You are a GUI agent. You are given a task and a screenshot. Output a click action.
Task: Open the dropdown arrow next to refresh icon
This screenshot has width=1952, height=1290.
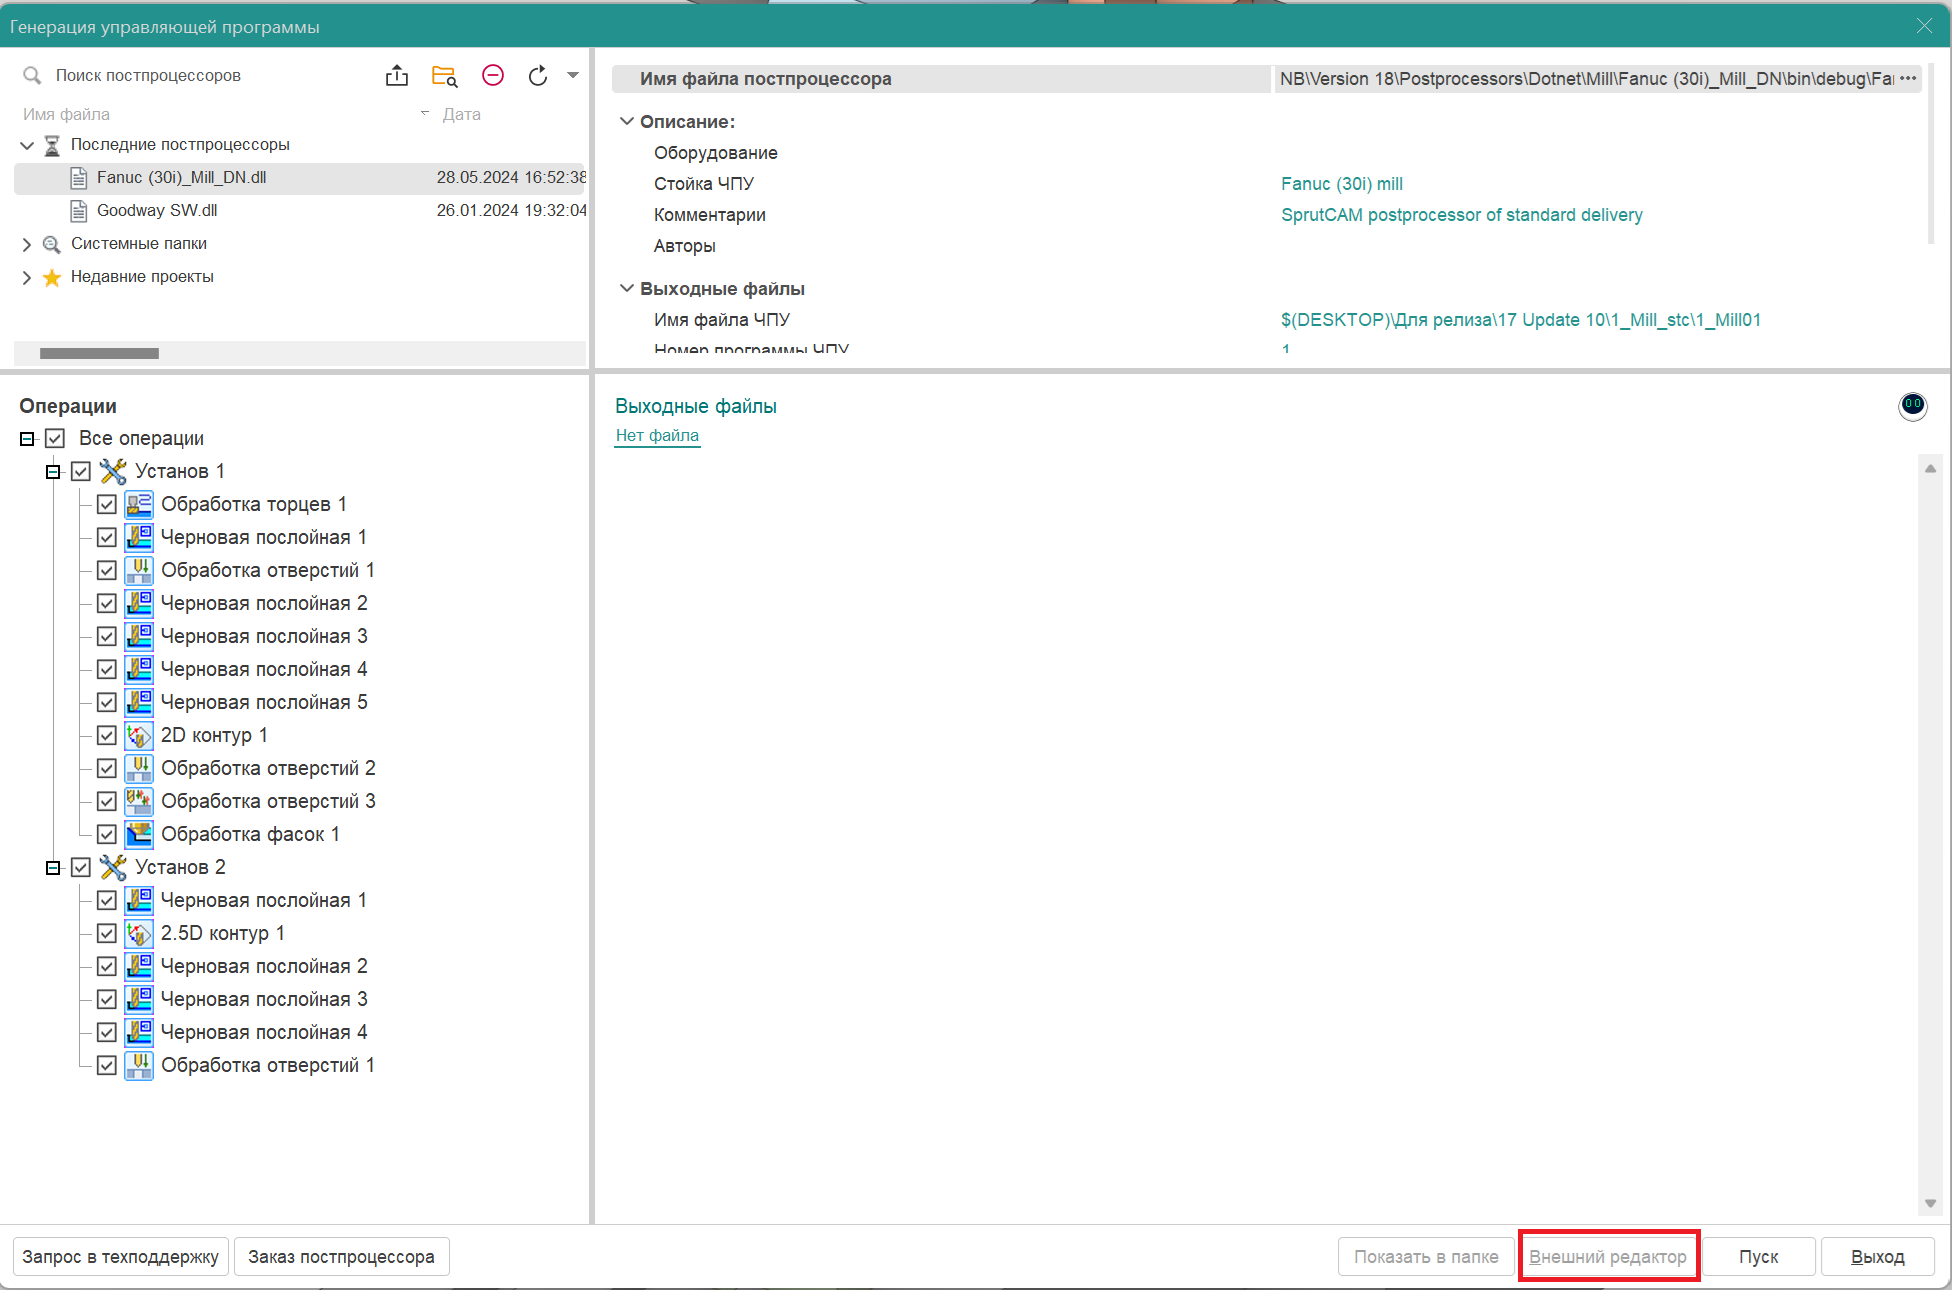(x=573, y=76)
